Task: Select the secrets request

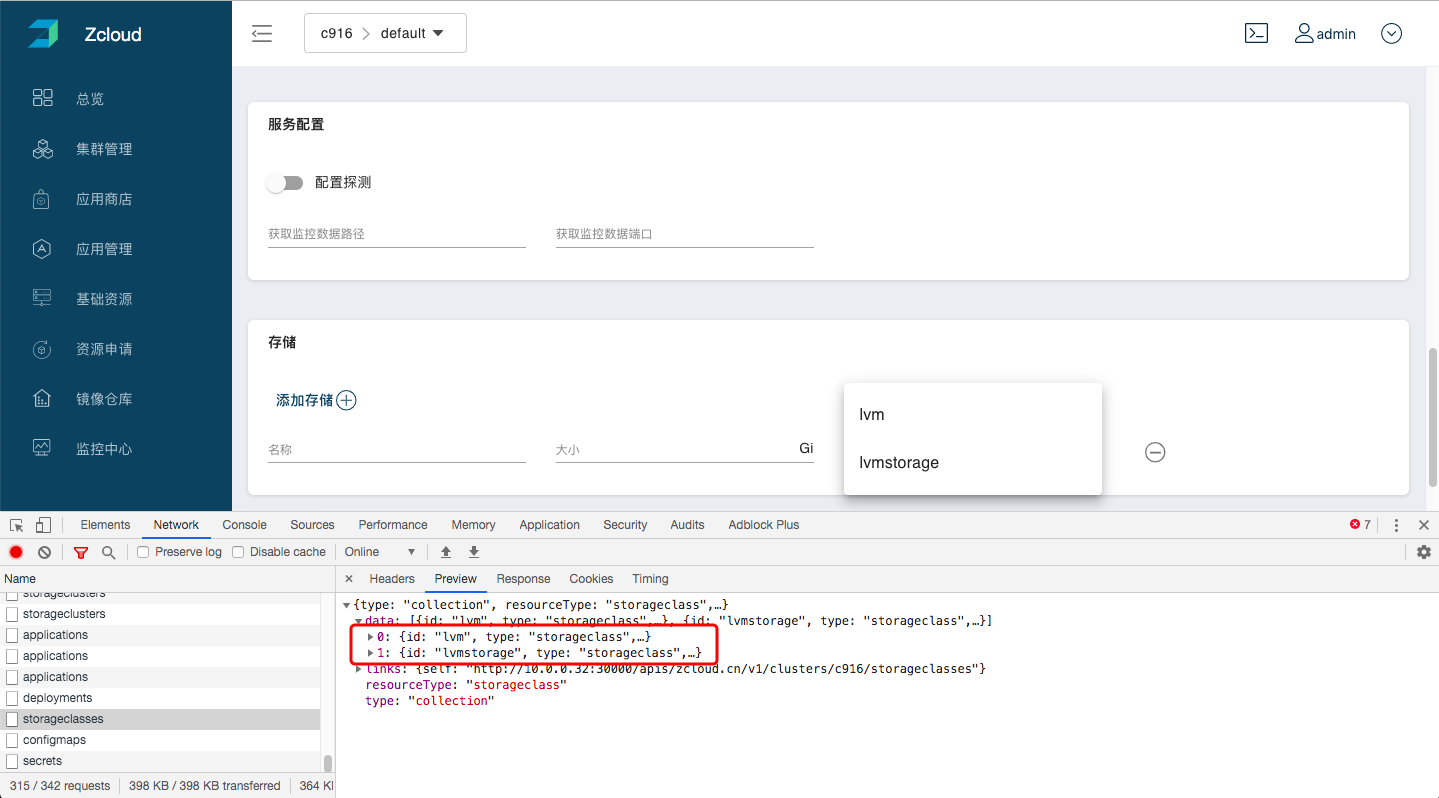Action: pos(160,761)
